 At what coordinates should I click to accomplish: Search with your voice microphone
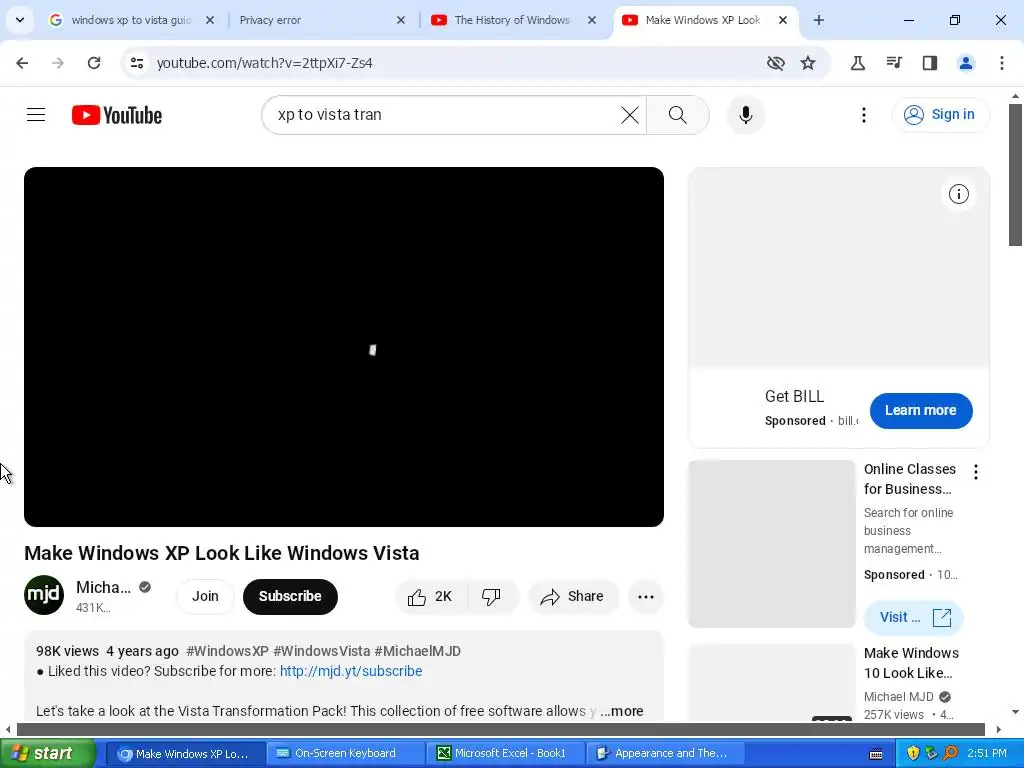coord(745,115)
